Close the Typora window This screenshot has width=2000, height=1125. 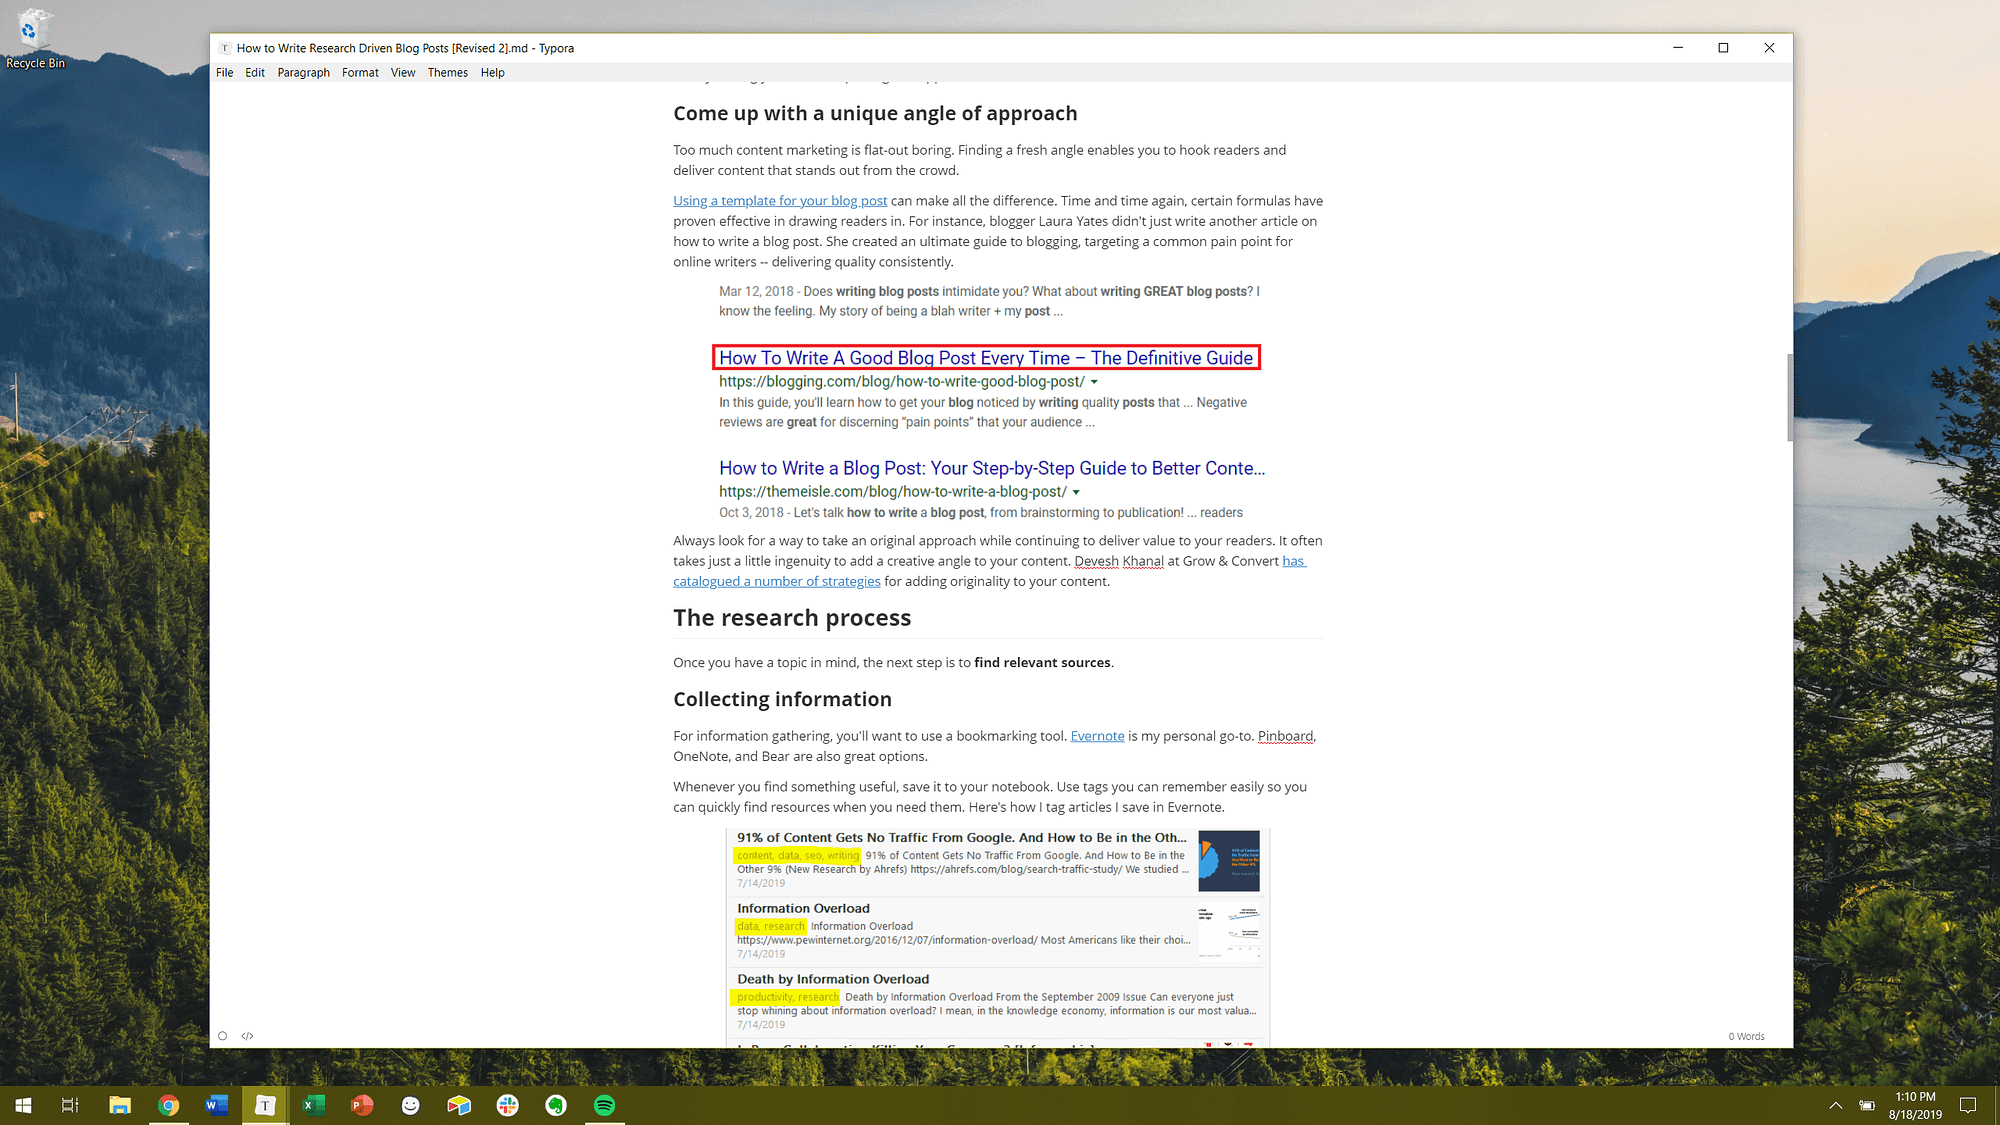click(x=1769, y=48)
